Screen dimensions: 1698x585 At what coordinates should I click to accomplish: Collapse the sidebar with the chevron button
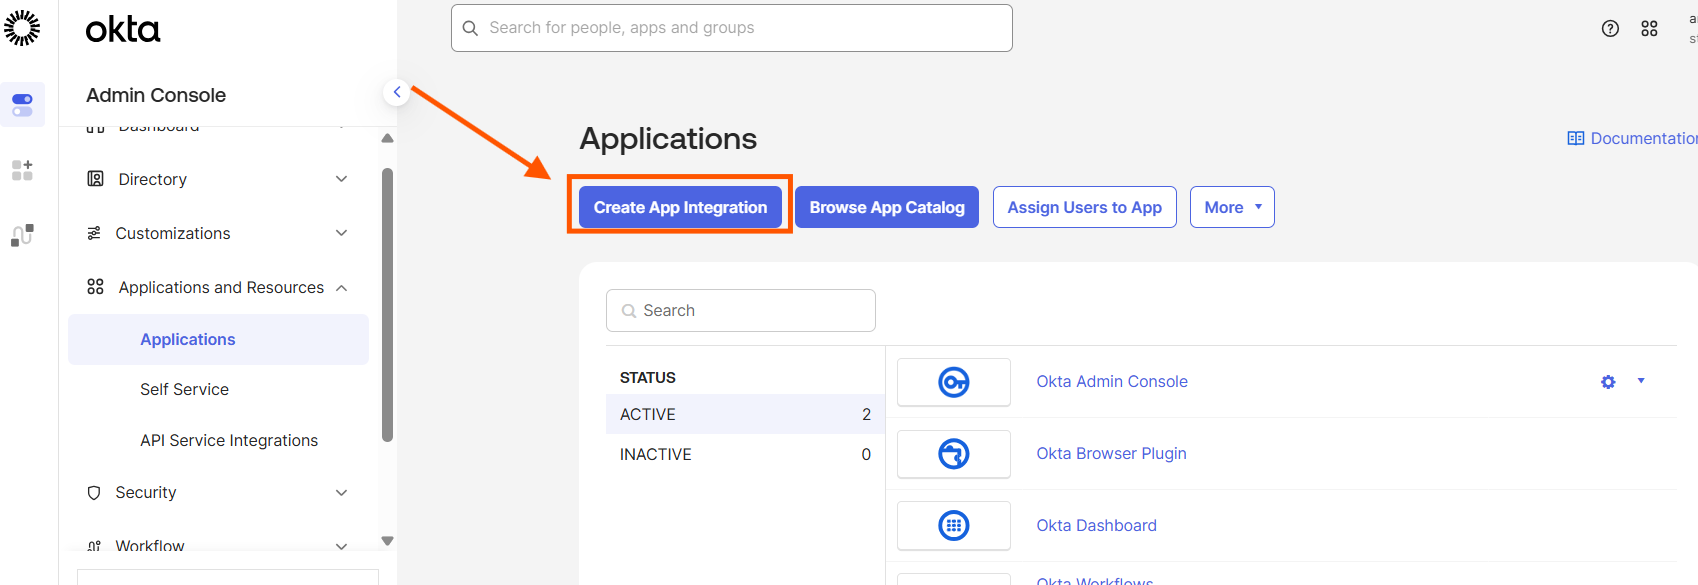pos(397,92)
